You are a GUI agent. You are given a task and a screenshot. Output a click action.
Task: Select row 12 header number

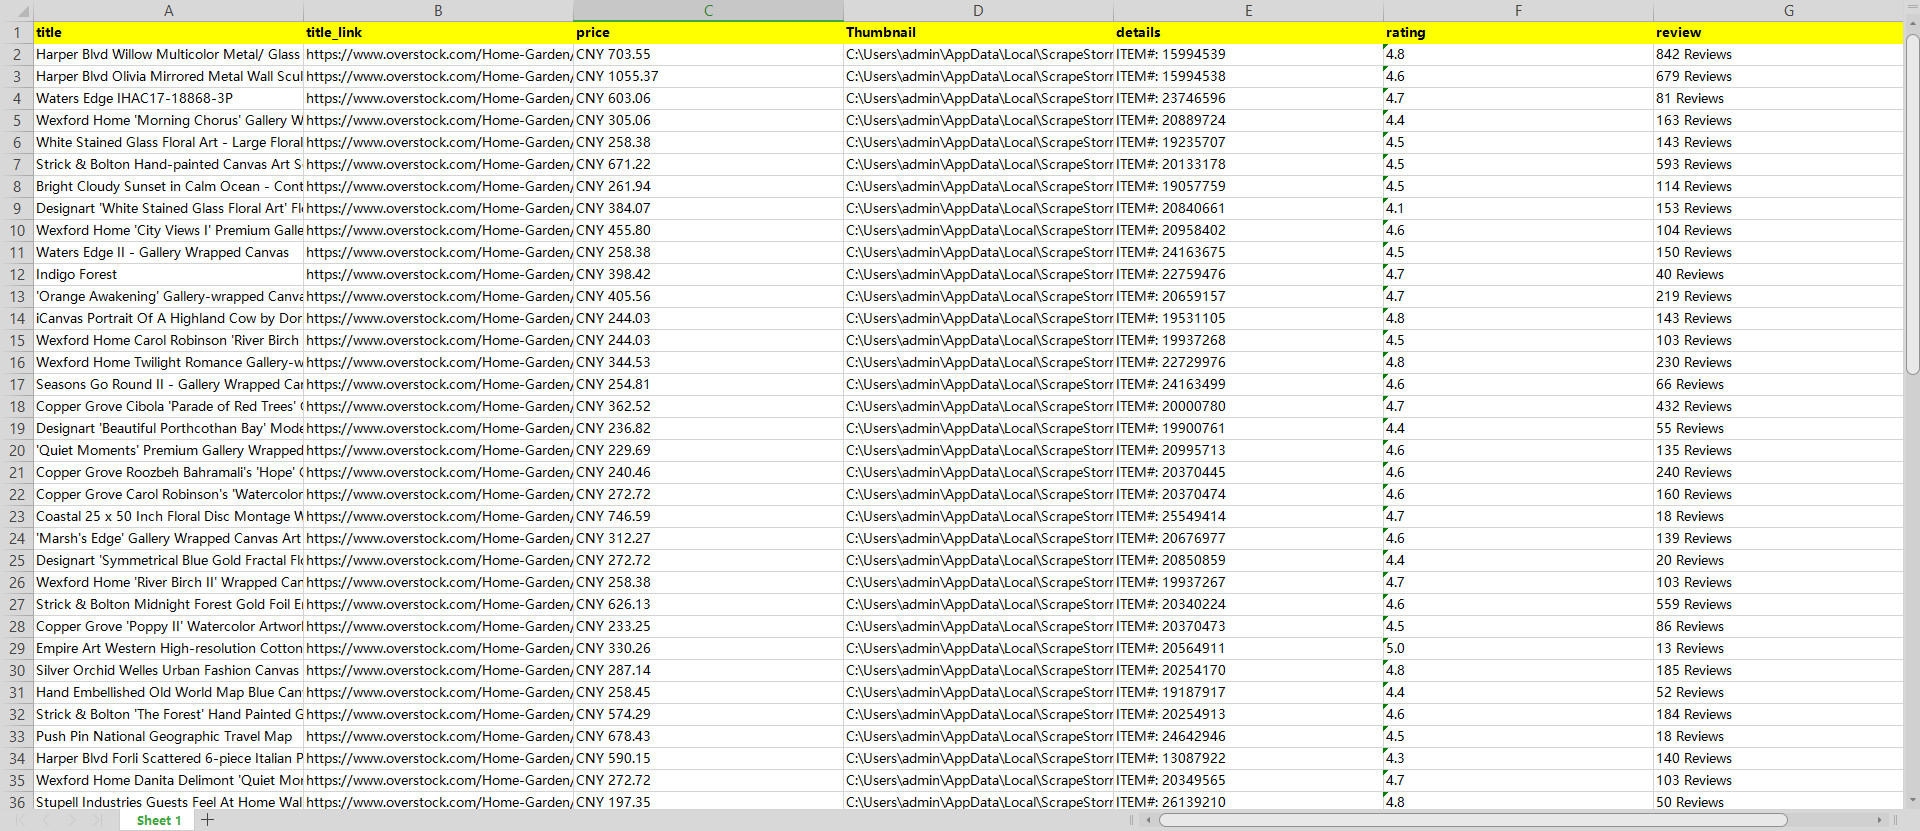coord(17,274)
